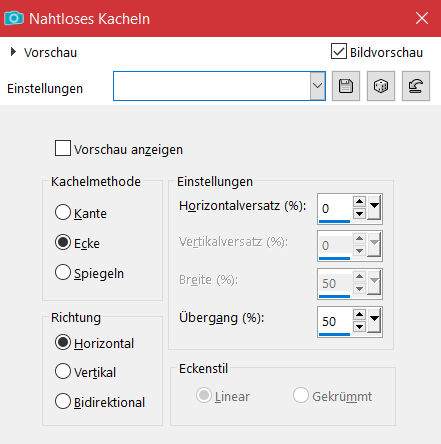The image size is (441, 444).
Task: Click the Horizontalversatz value field
Action: [335, 208]
